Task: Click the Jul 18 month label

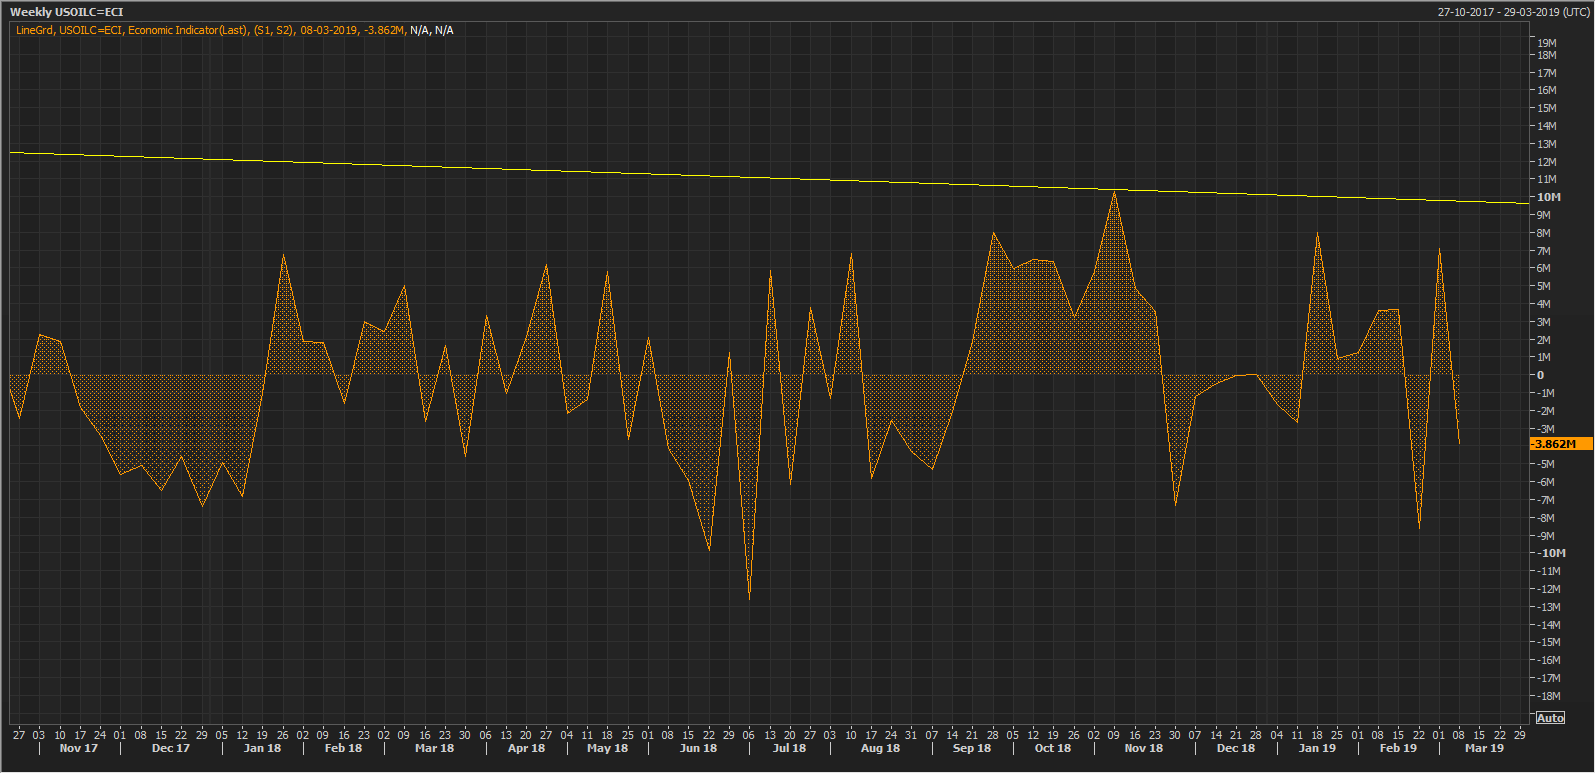Action: point(789,748)
